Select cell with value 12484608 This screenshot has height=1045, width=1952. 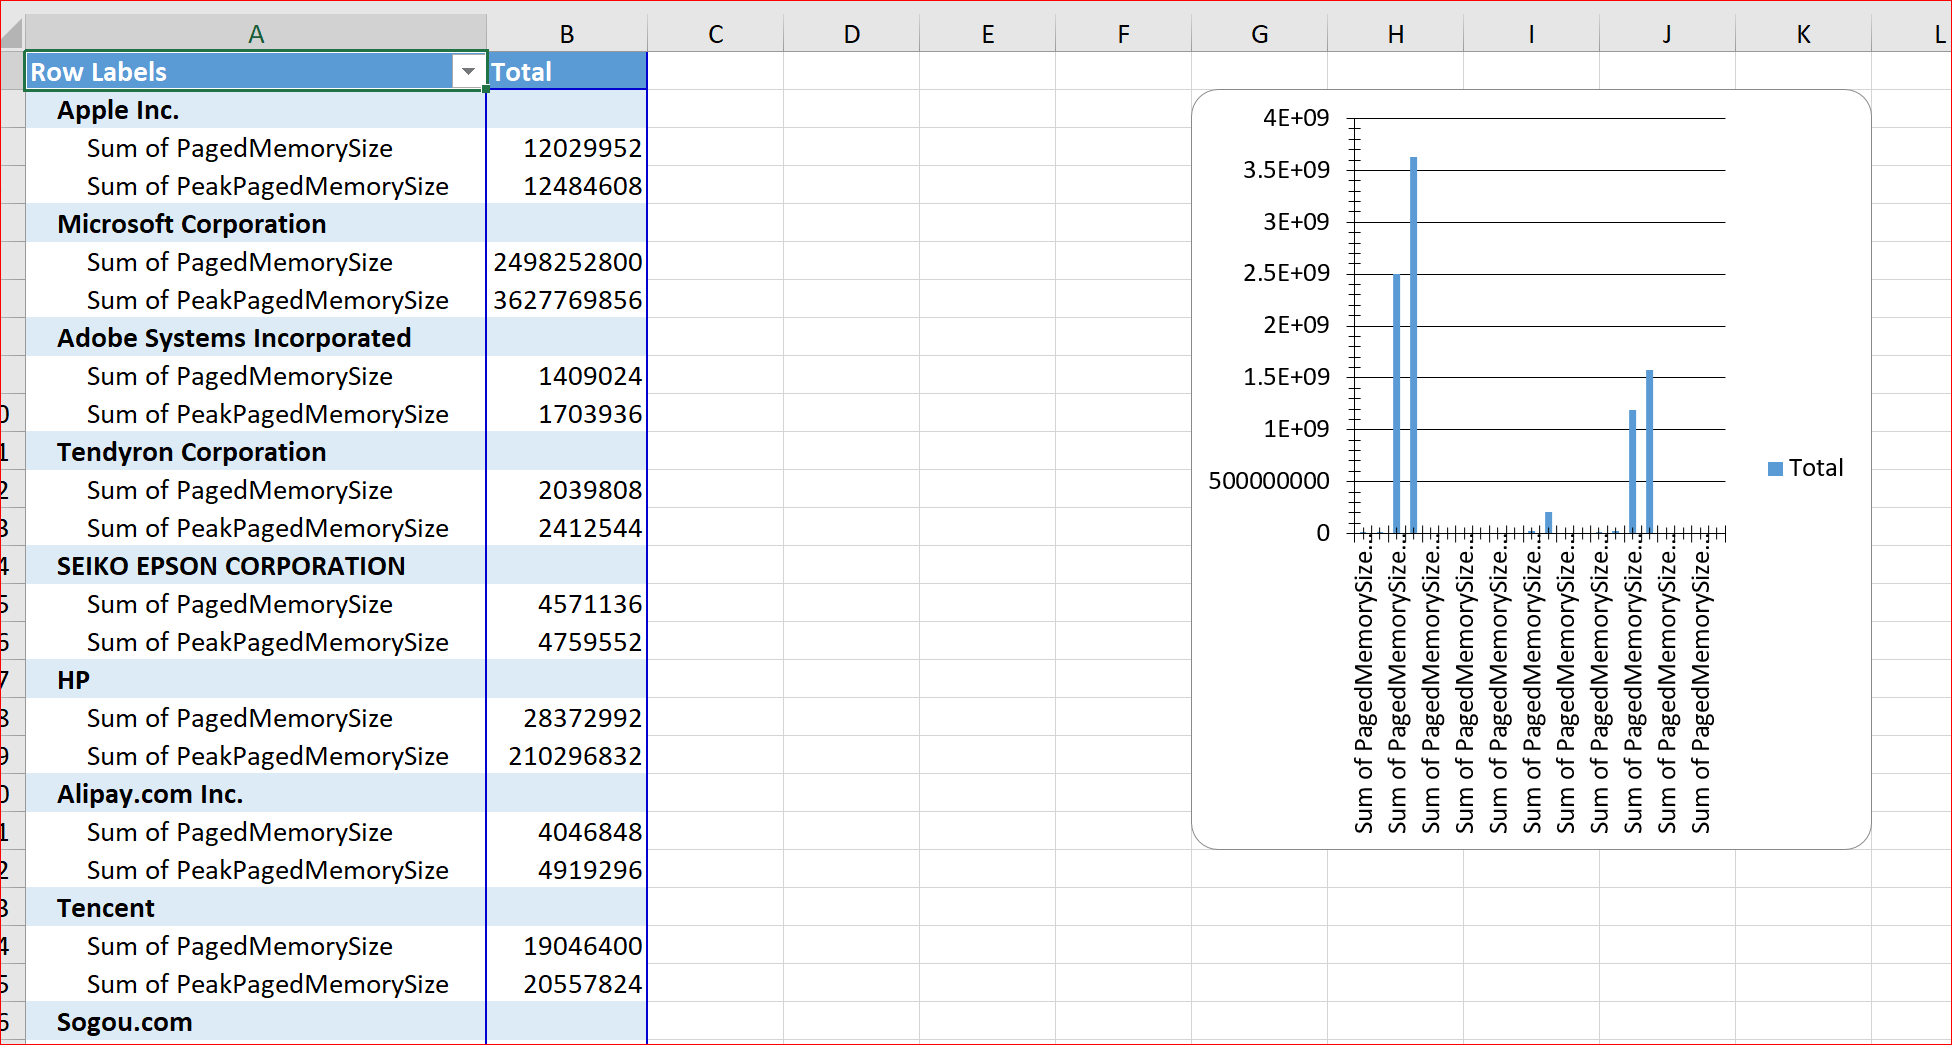pyautogui.click(x=567, y=186)
